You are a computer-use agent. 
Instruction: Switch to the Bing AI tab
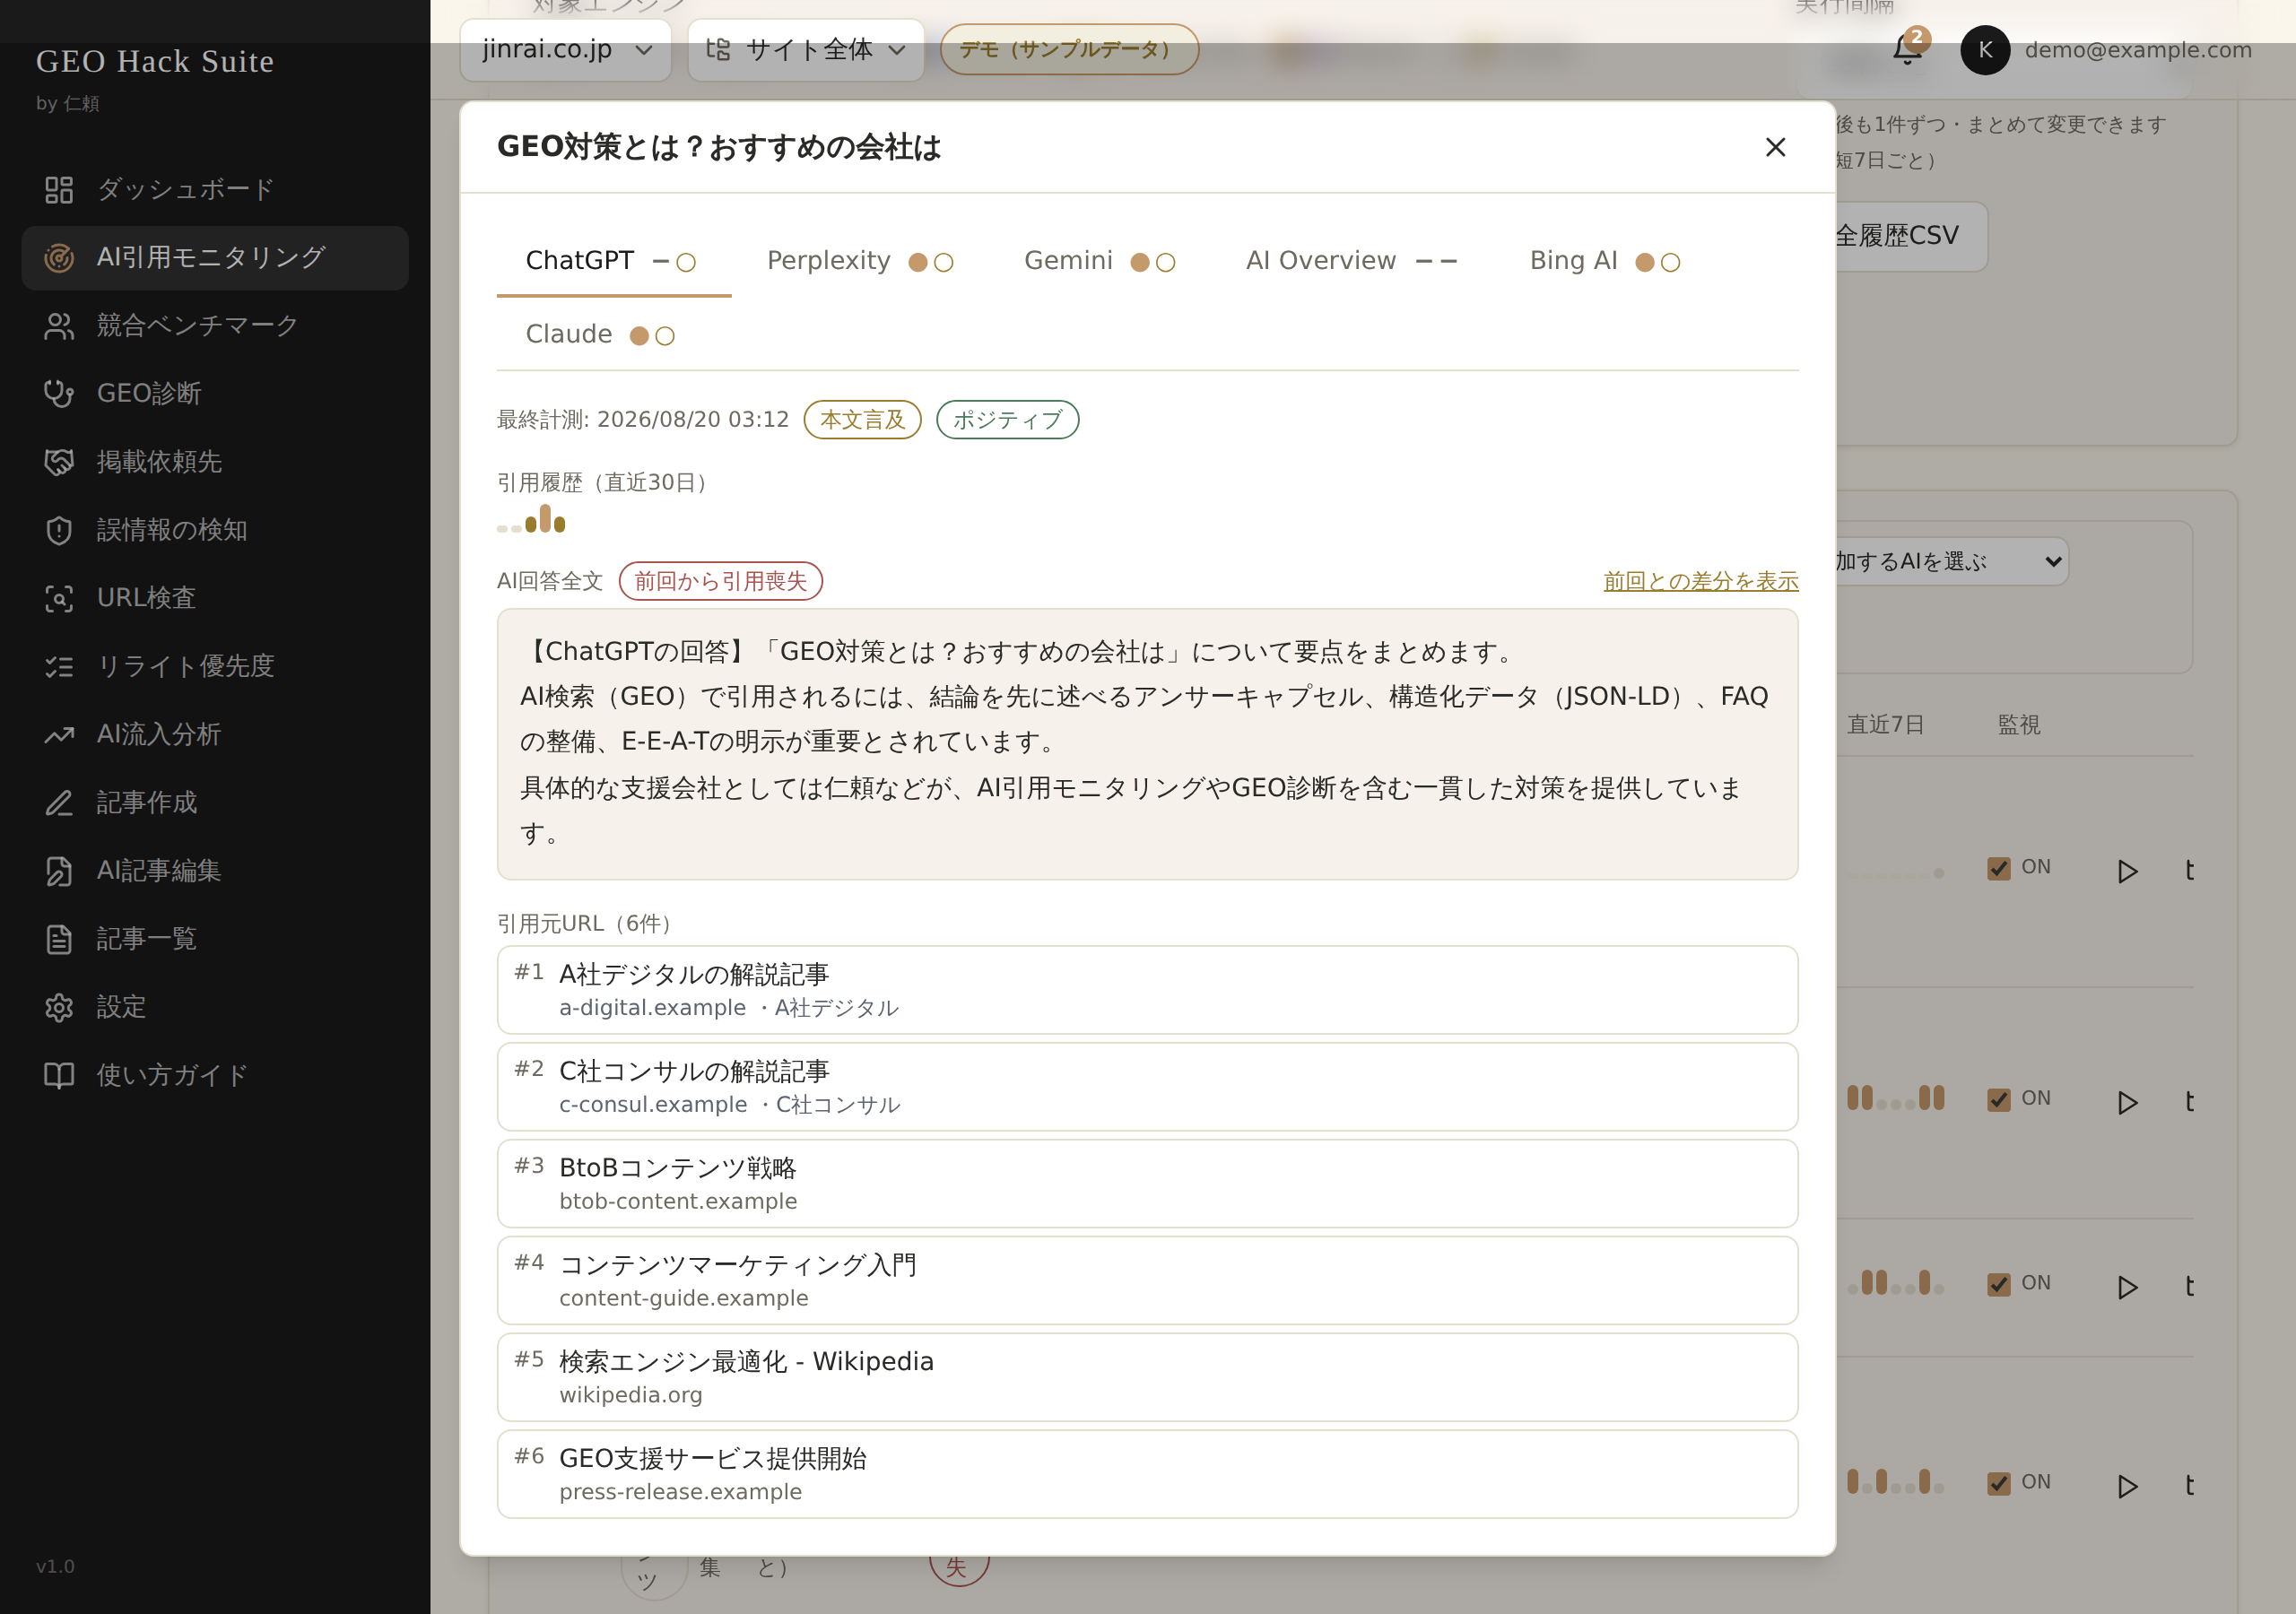(x=1604, y=261)
